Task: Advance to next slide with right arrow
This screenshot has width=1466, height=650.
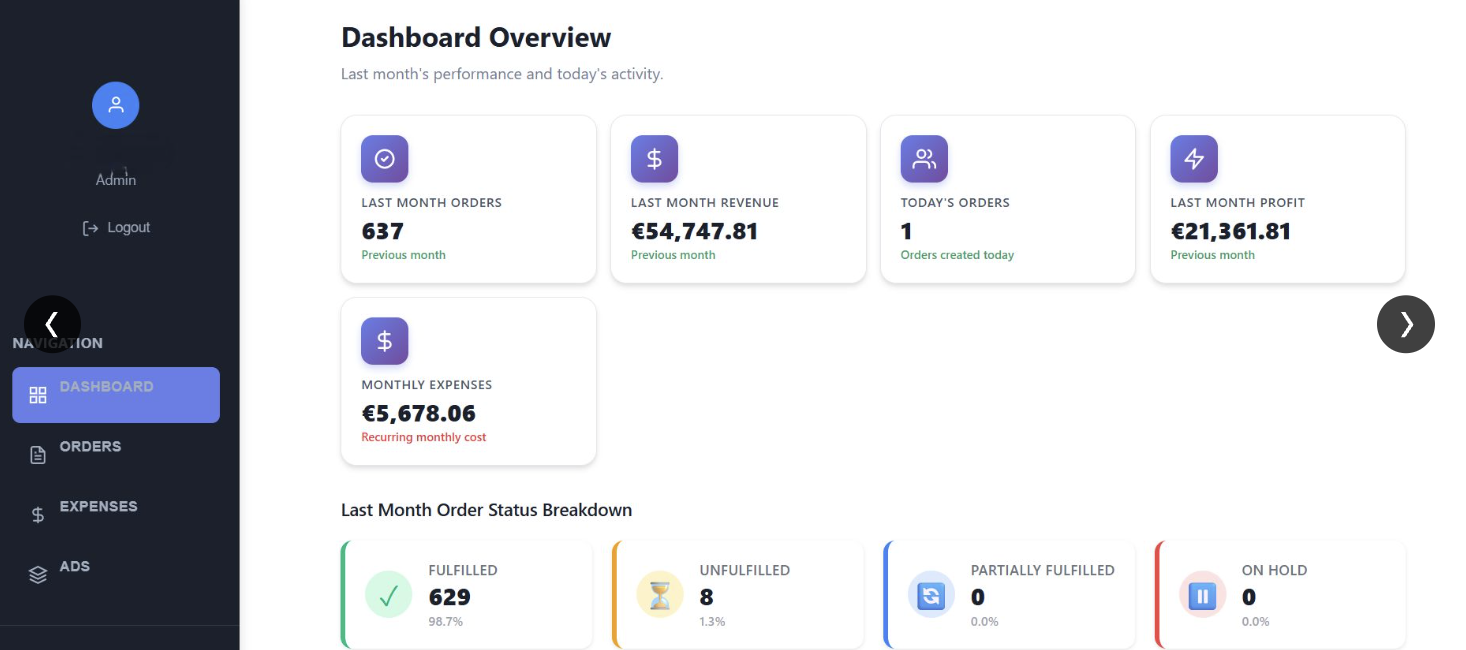Action: [1405, 324]
